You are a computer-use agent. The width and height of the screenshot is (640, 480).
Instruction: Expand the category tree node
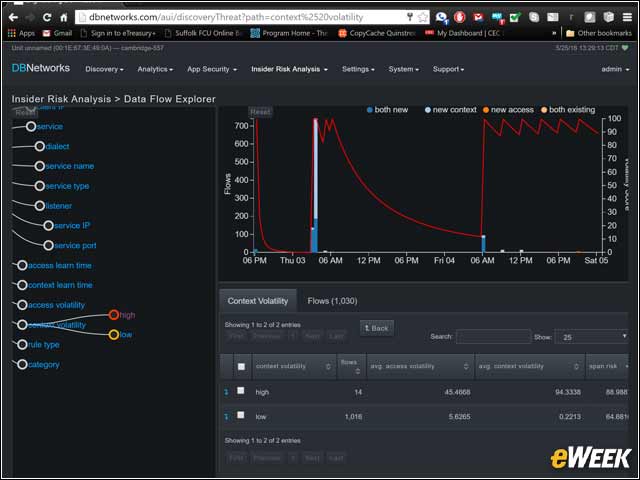pos(22,364)
